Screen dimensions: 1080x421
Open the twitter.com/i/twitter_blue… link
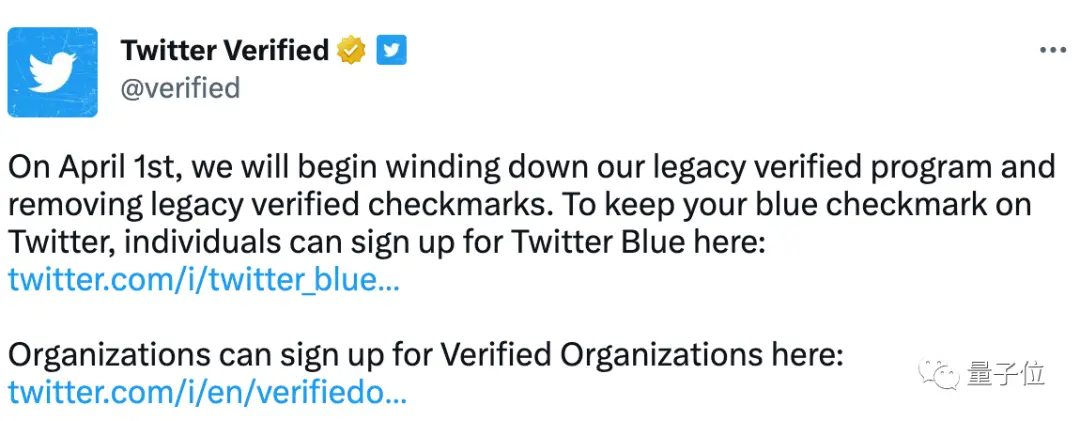[204, 281]
